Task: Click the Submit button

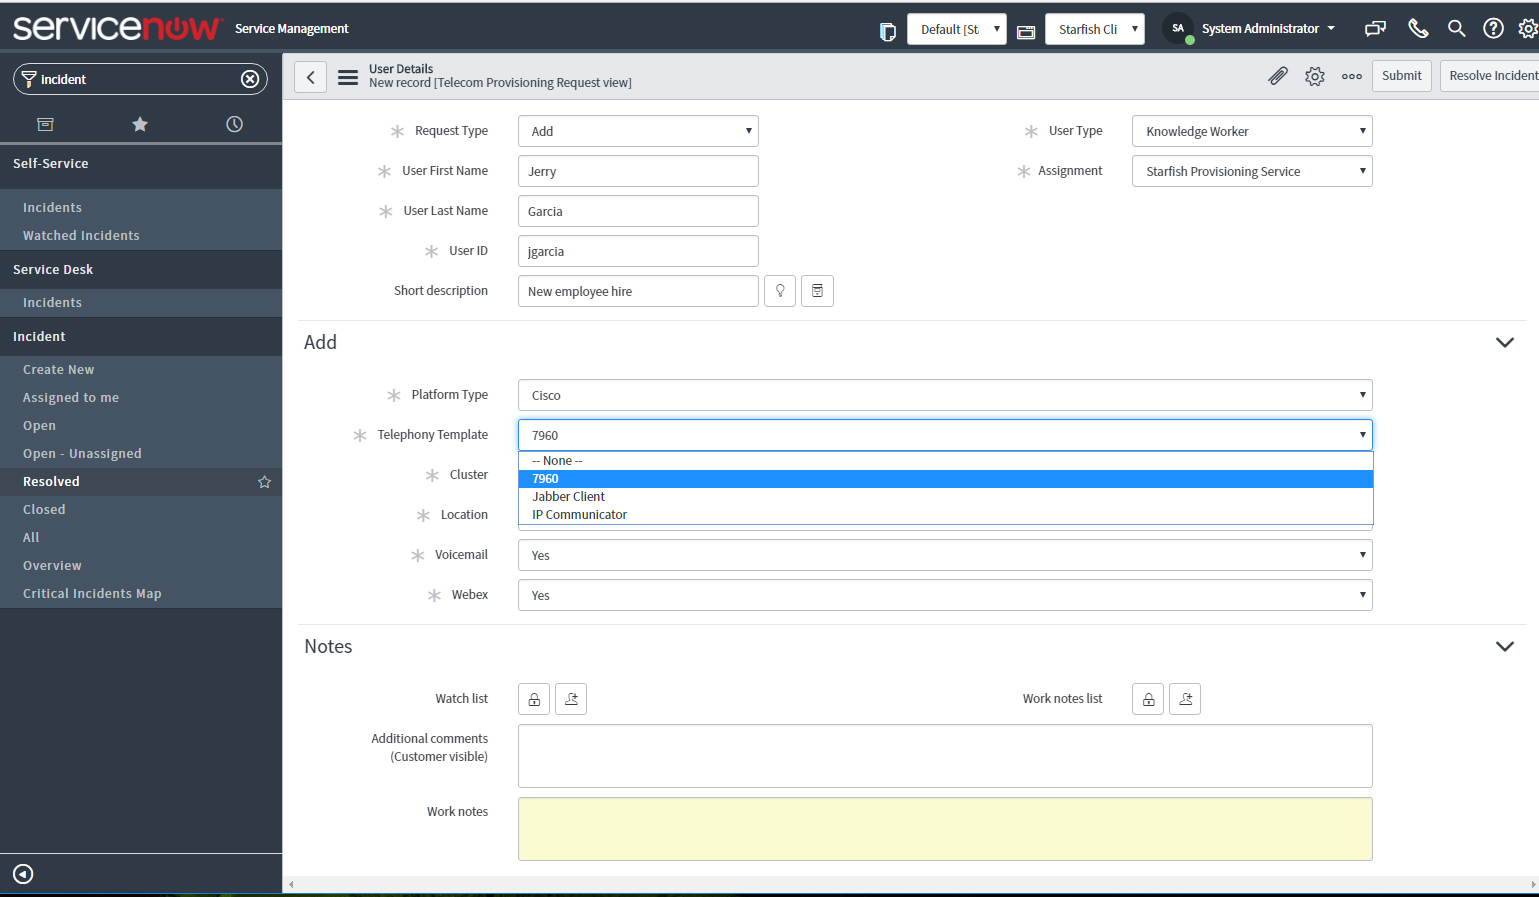Action: point(1401,76)
